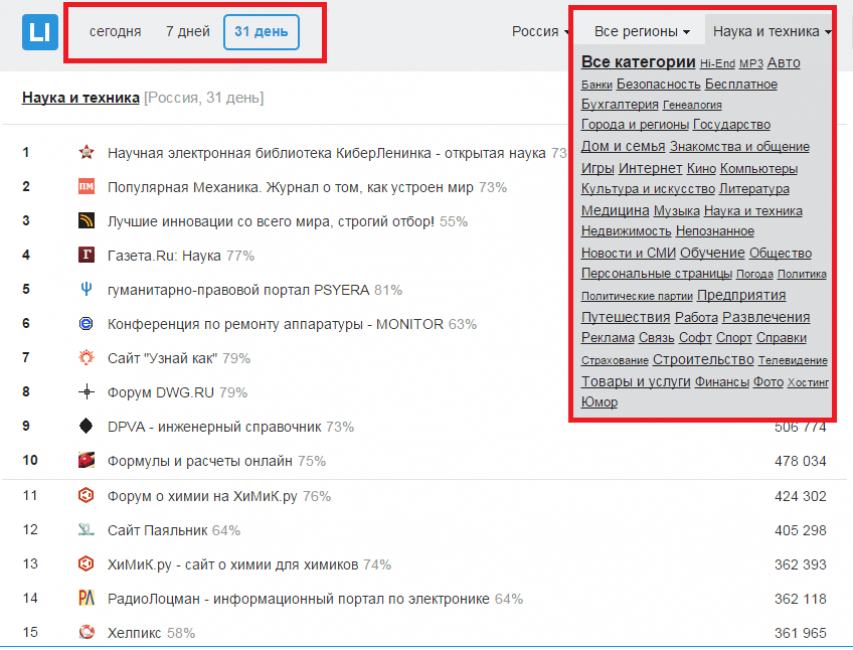Screen dimensions: 853x650
Task: Choose Строительство category
Action: 703,360
